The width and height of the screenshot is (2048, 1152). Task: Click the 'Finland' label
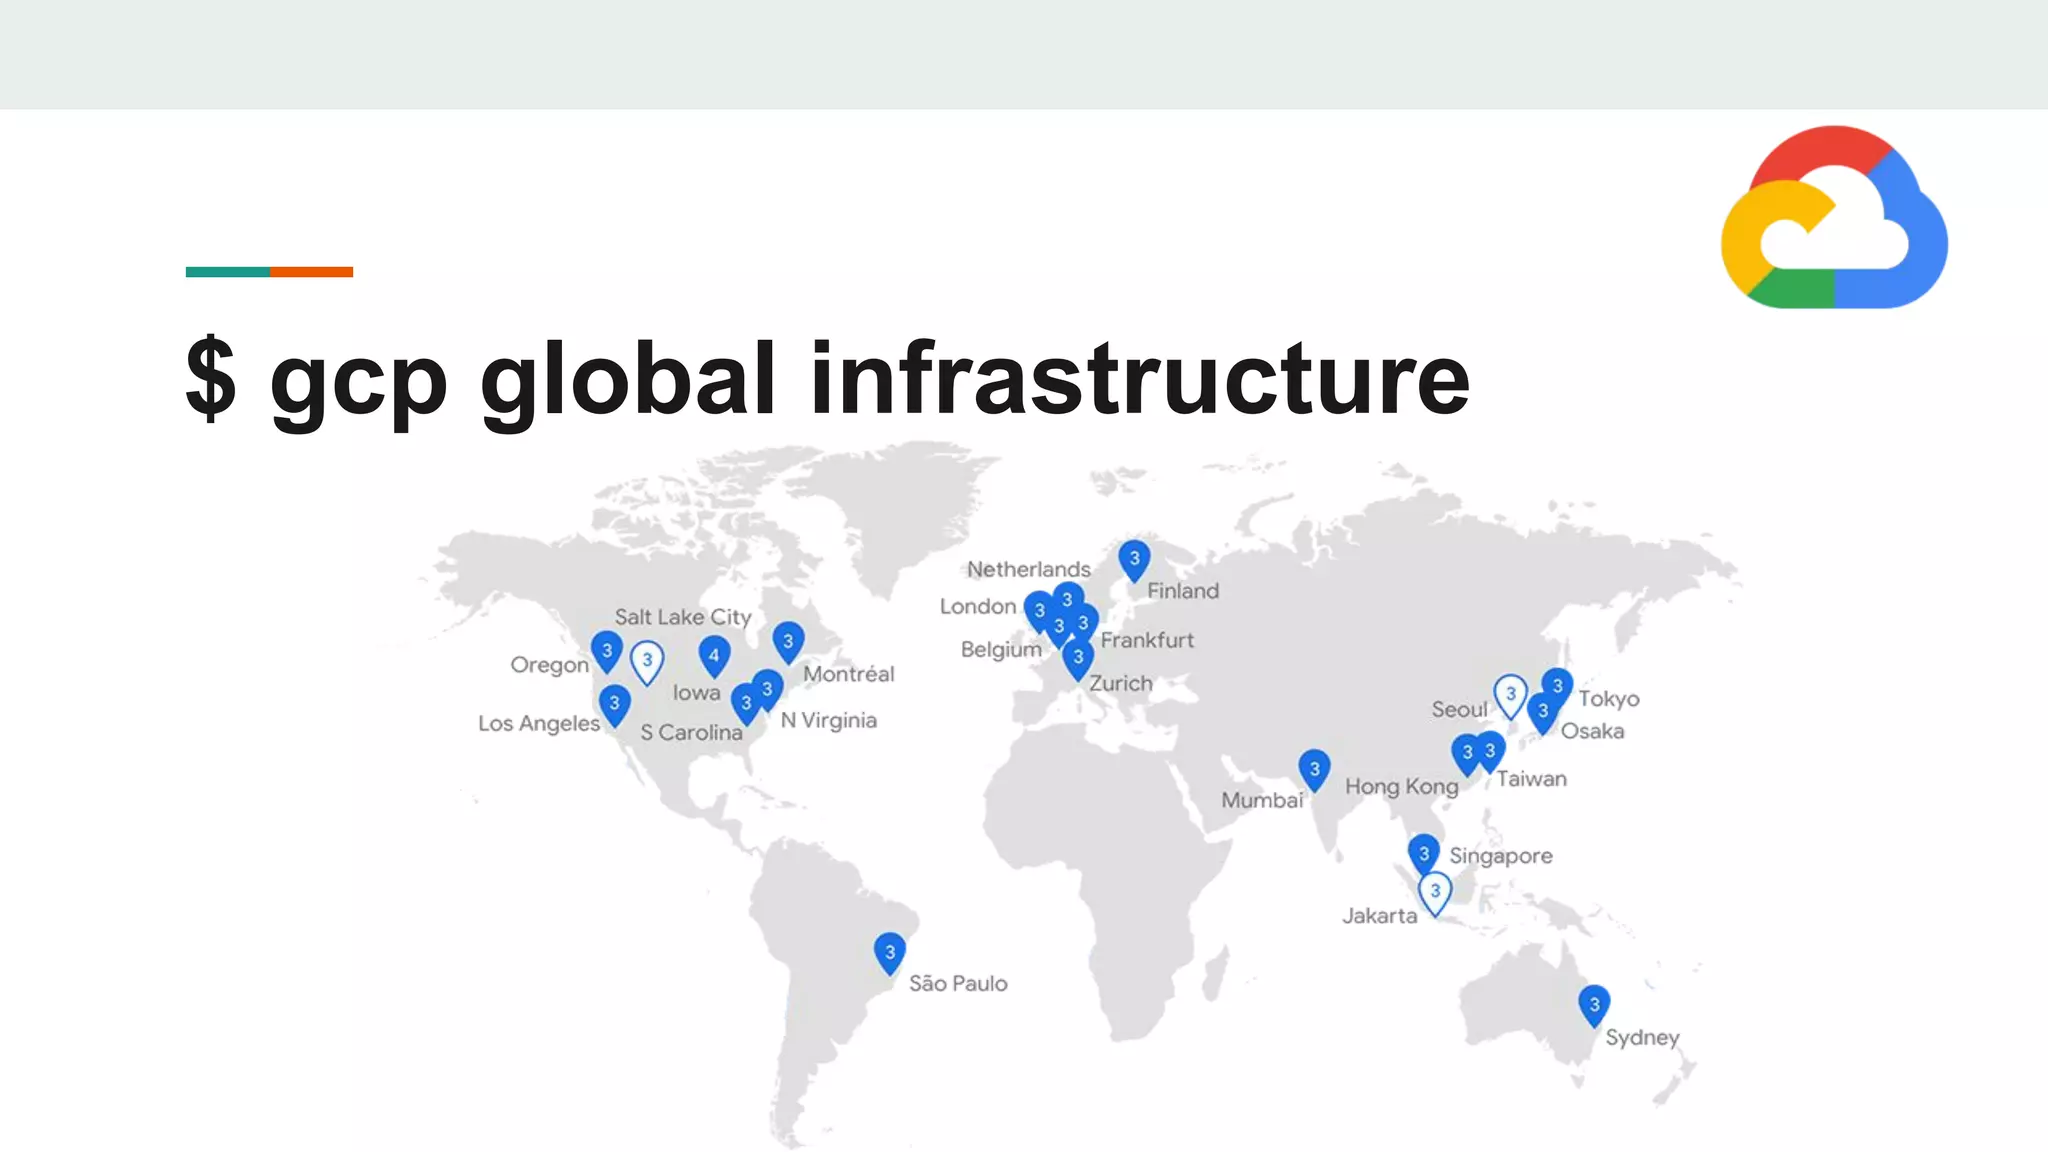pyautogui.click(x=1183, y=592)
